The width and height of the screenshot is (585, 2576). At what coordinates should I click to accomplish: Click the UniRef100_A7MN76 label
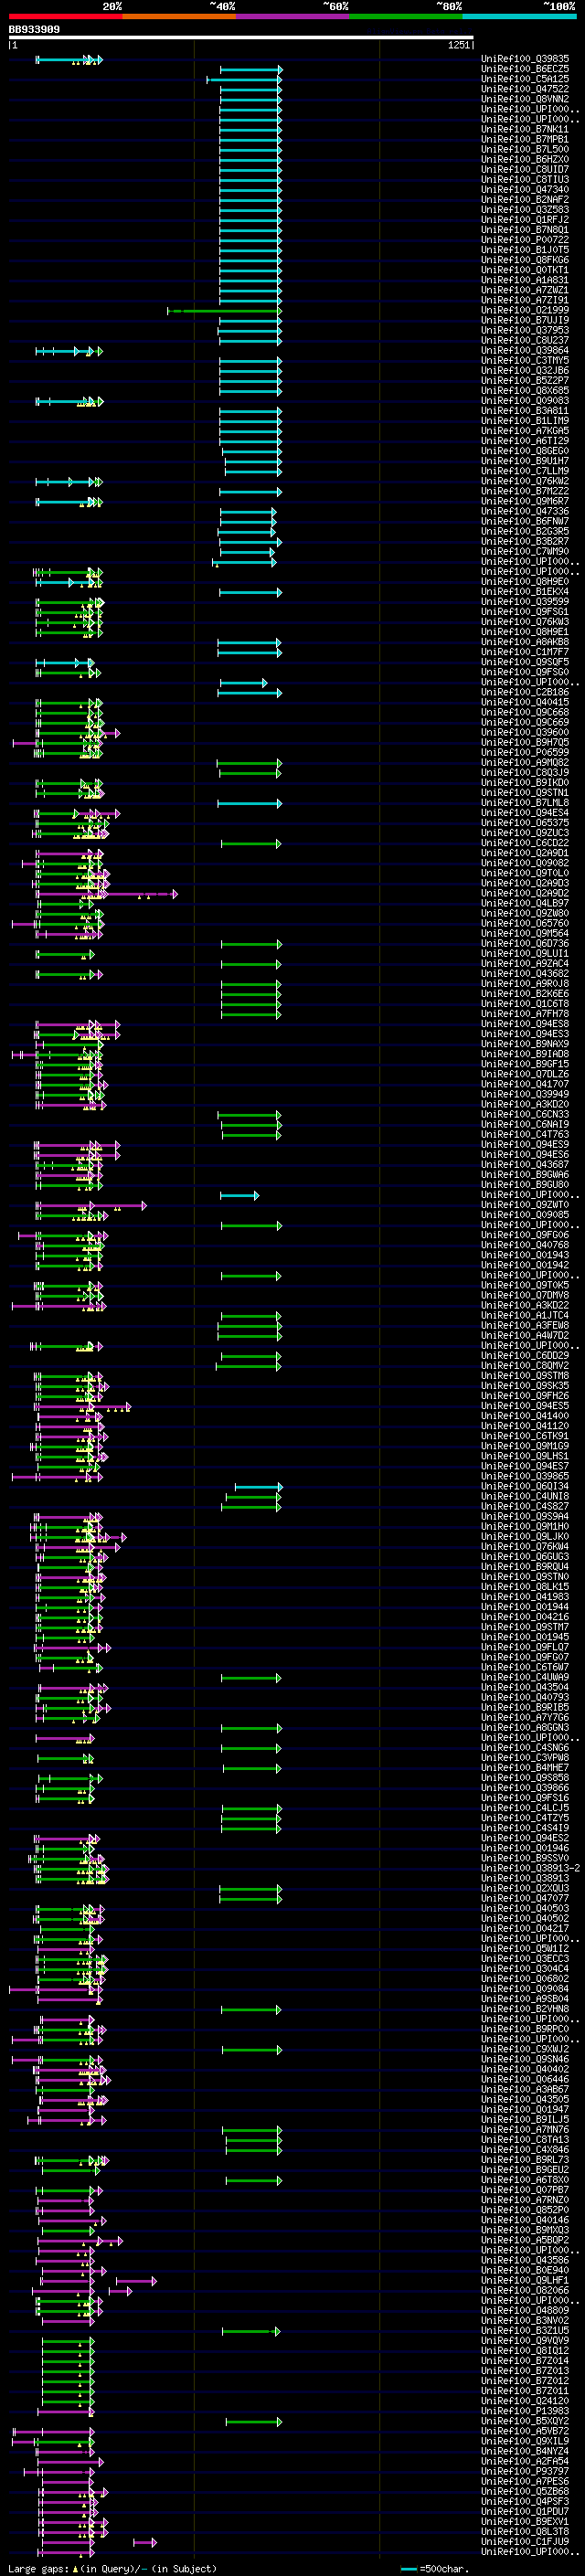tap(525, 2129)
